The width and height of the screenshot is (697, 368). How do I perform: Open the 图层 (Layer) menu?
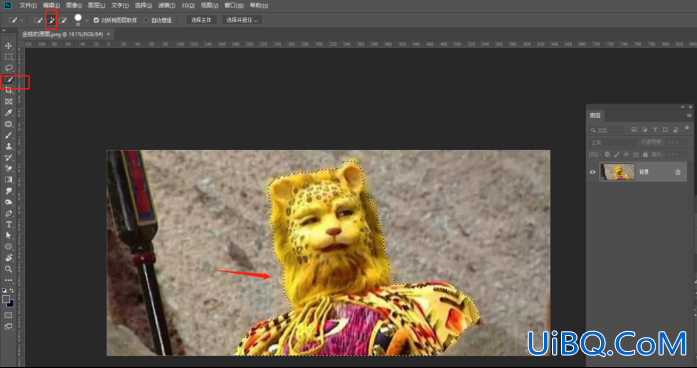tap(96, 5)
